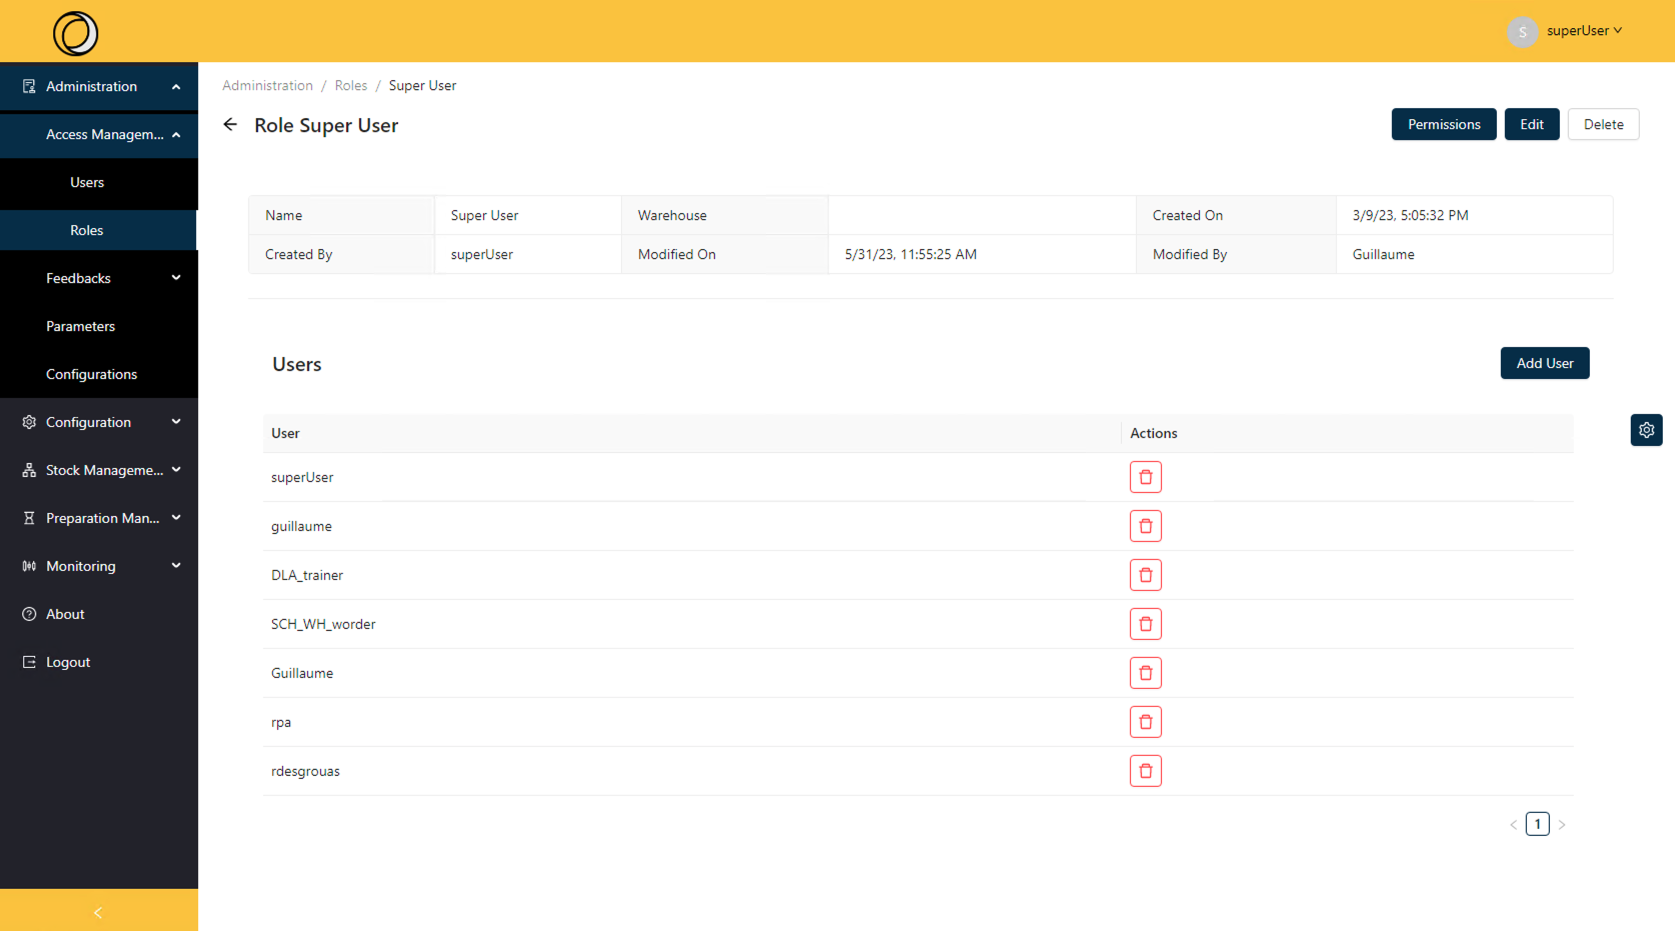
Task: Click trash icon for DLA_trainer
Action: [1145, 575]
